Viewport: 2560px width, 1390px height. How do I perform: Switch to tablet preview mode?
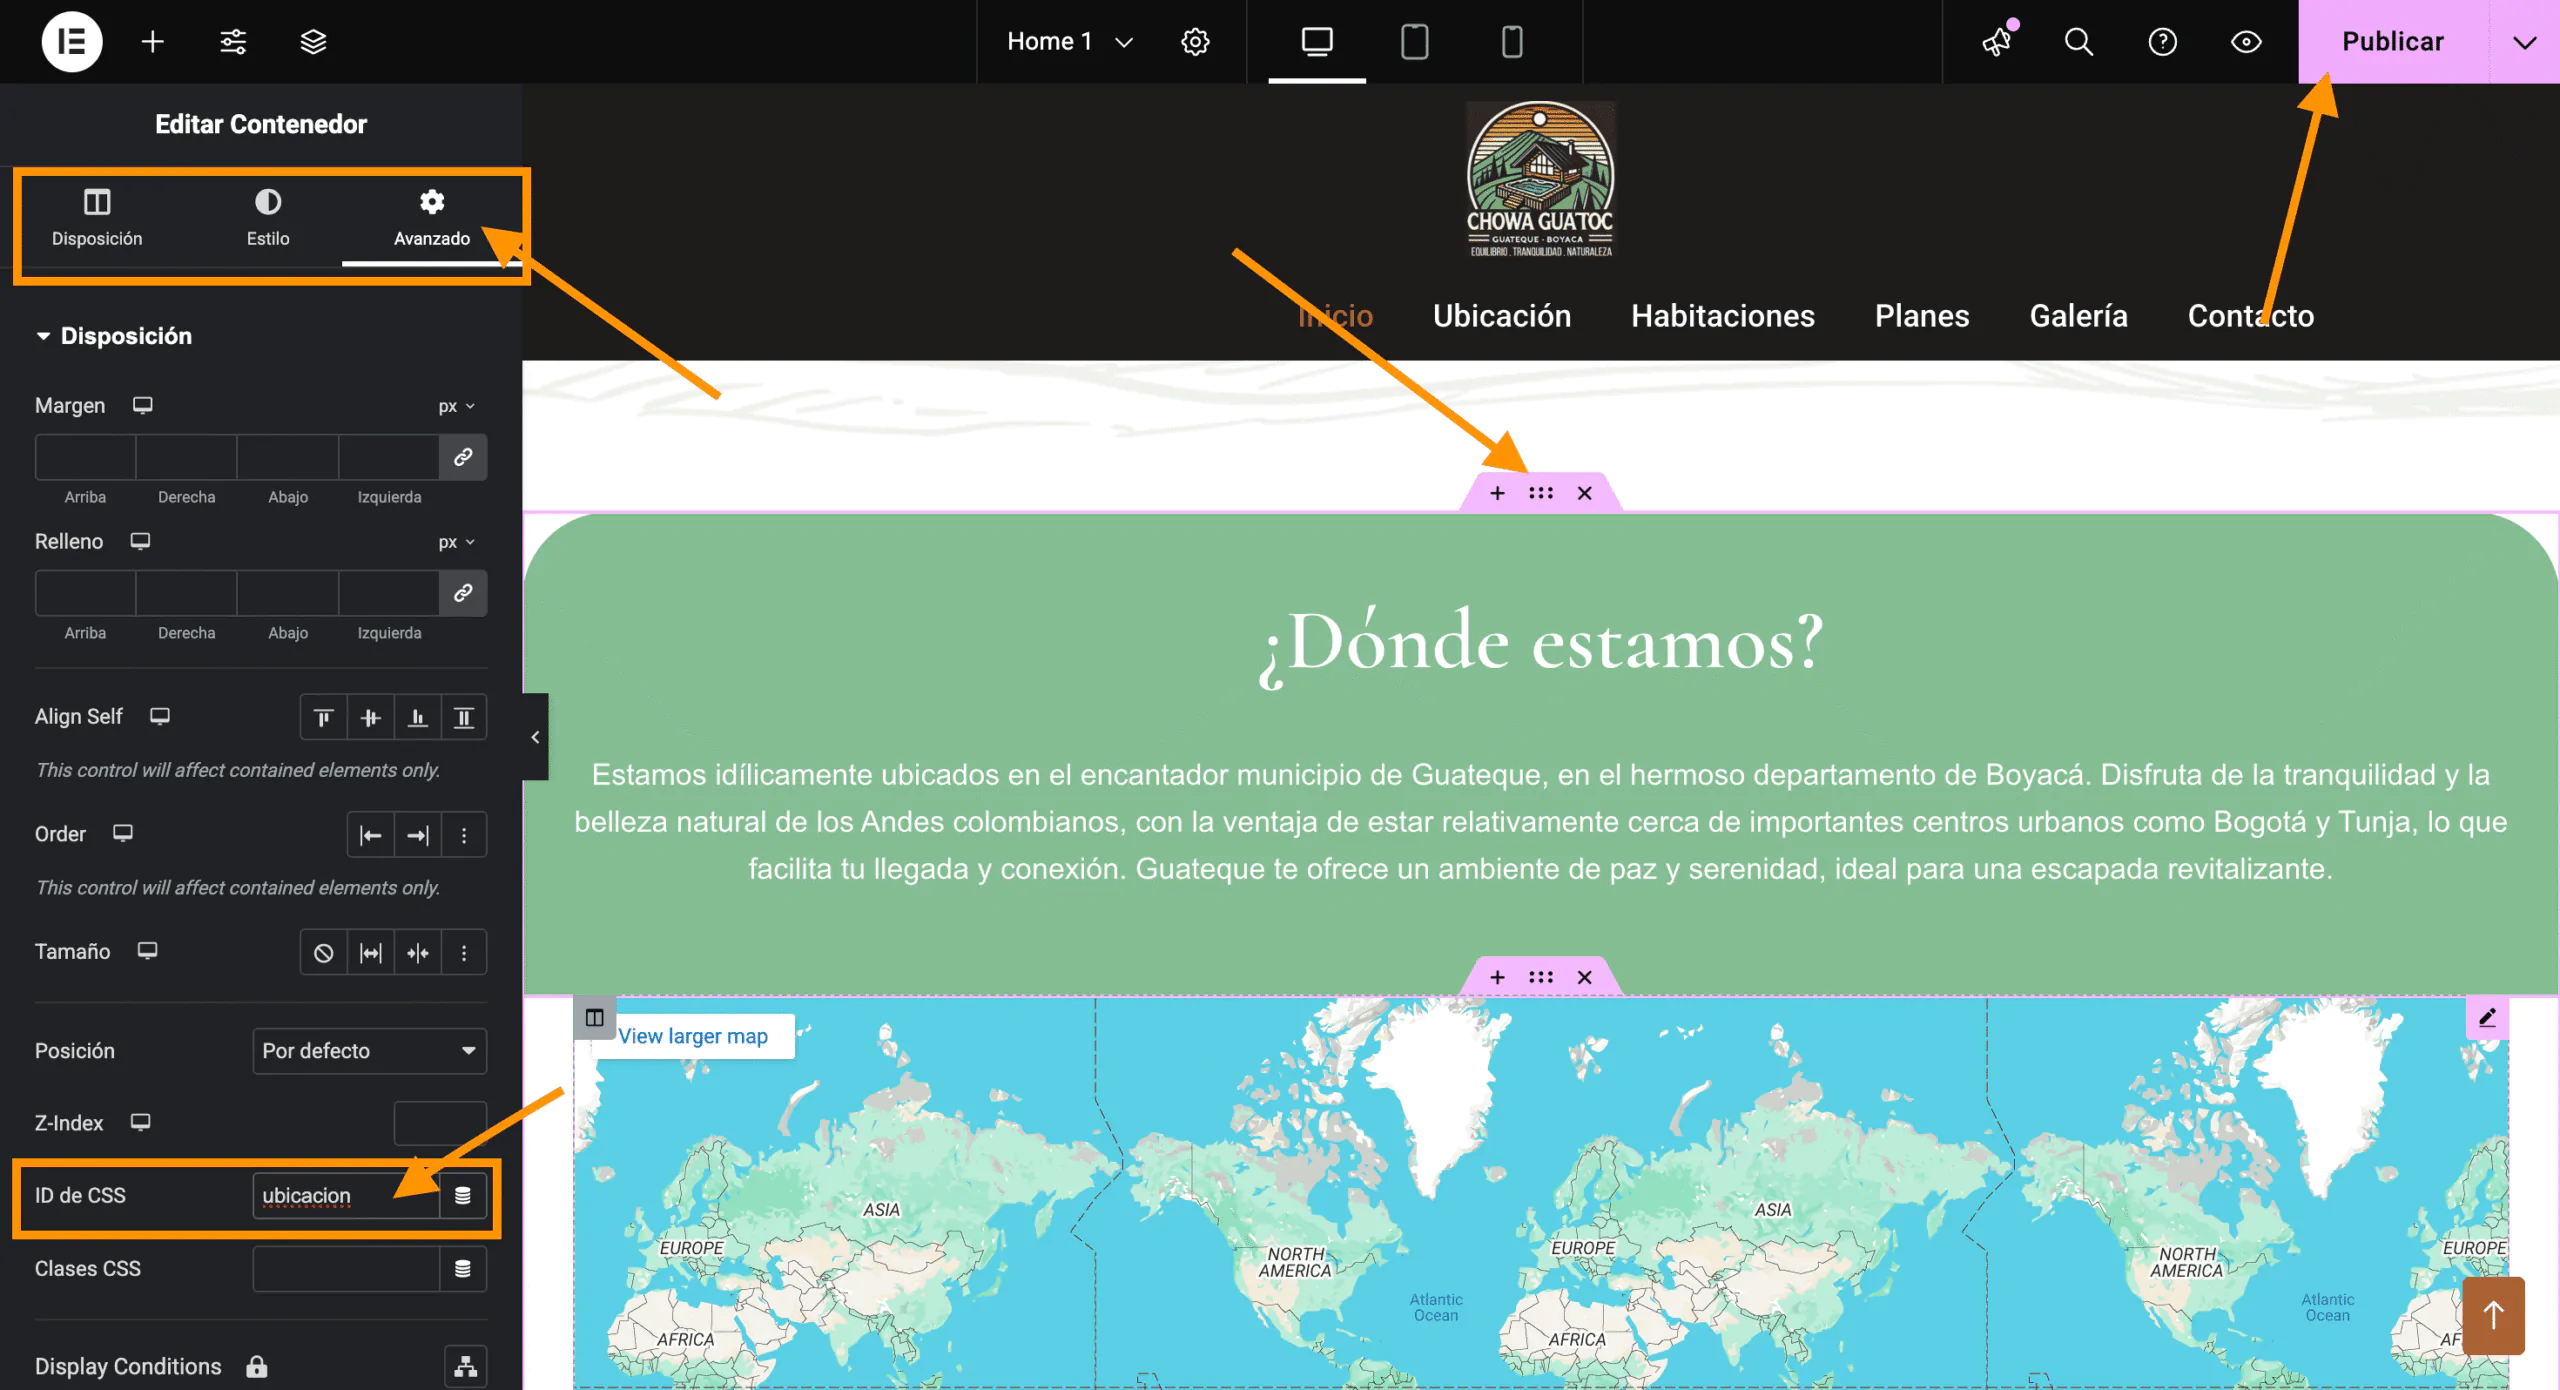1414,42
